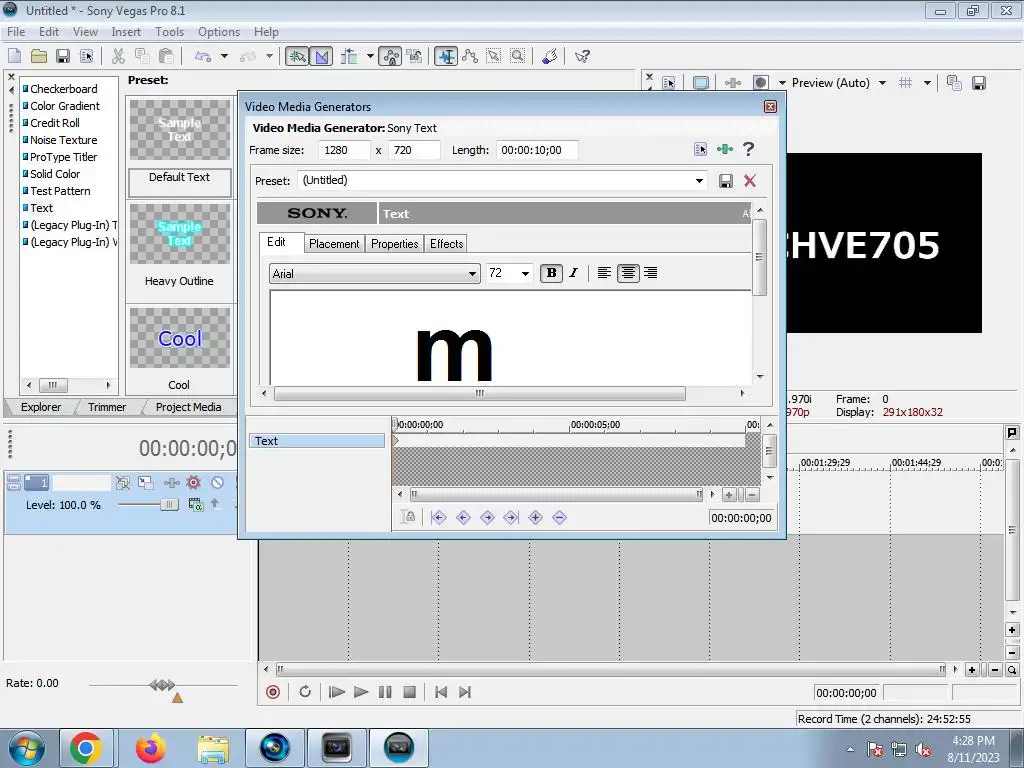1024x768 pixels.
Task: Toggle Sync Cursor lock in keyframe controller
Action: [408, 518]
